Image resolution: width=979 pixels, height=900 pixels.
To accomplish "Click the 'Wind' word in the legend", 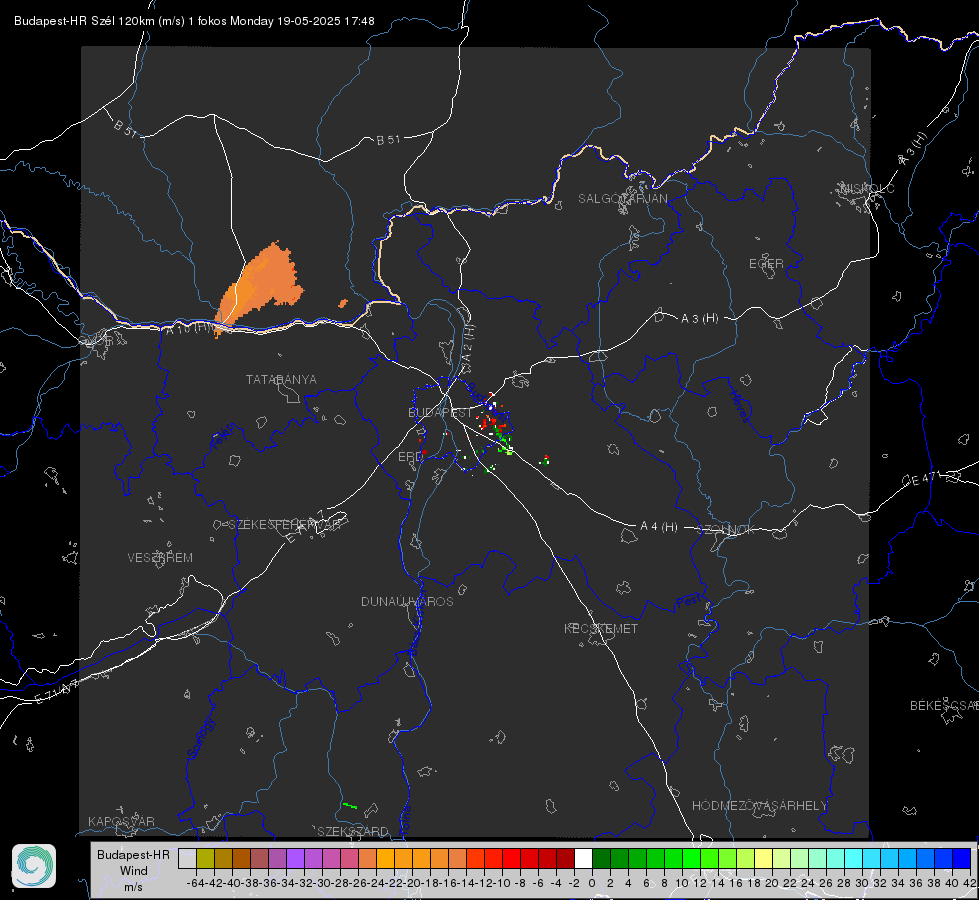I will 134,871.
